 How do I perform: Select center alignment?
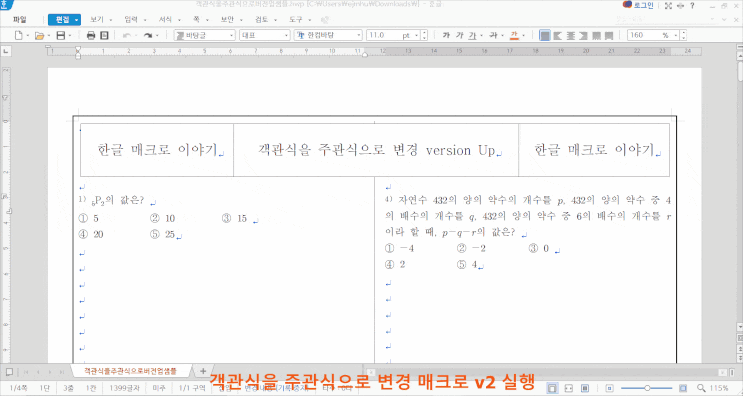571,36
